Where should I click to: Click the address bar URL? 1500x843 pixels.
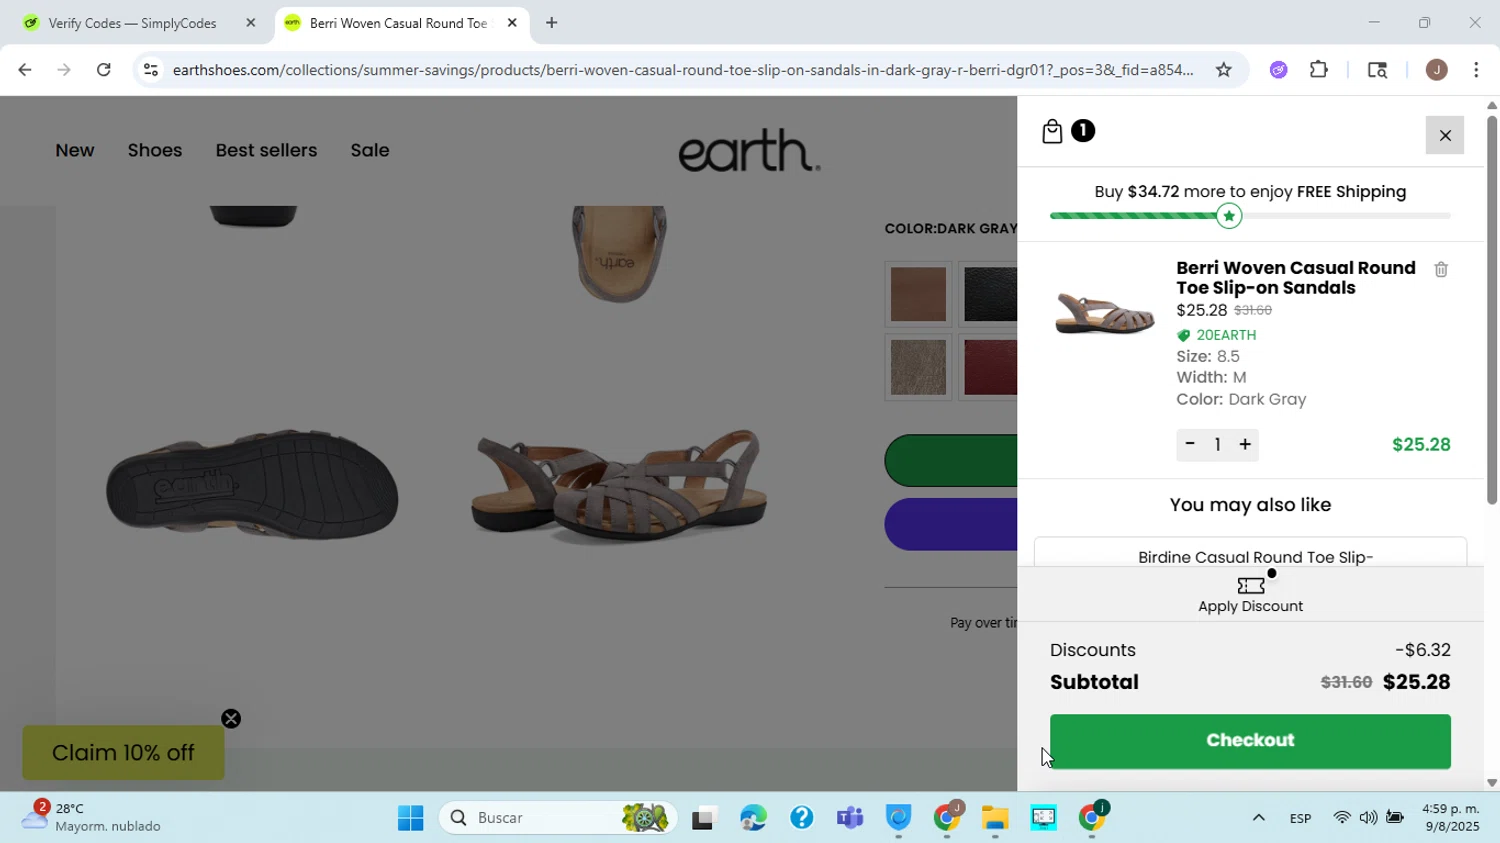click(x=683, y=70)
